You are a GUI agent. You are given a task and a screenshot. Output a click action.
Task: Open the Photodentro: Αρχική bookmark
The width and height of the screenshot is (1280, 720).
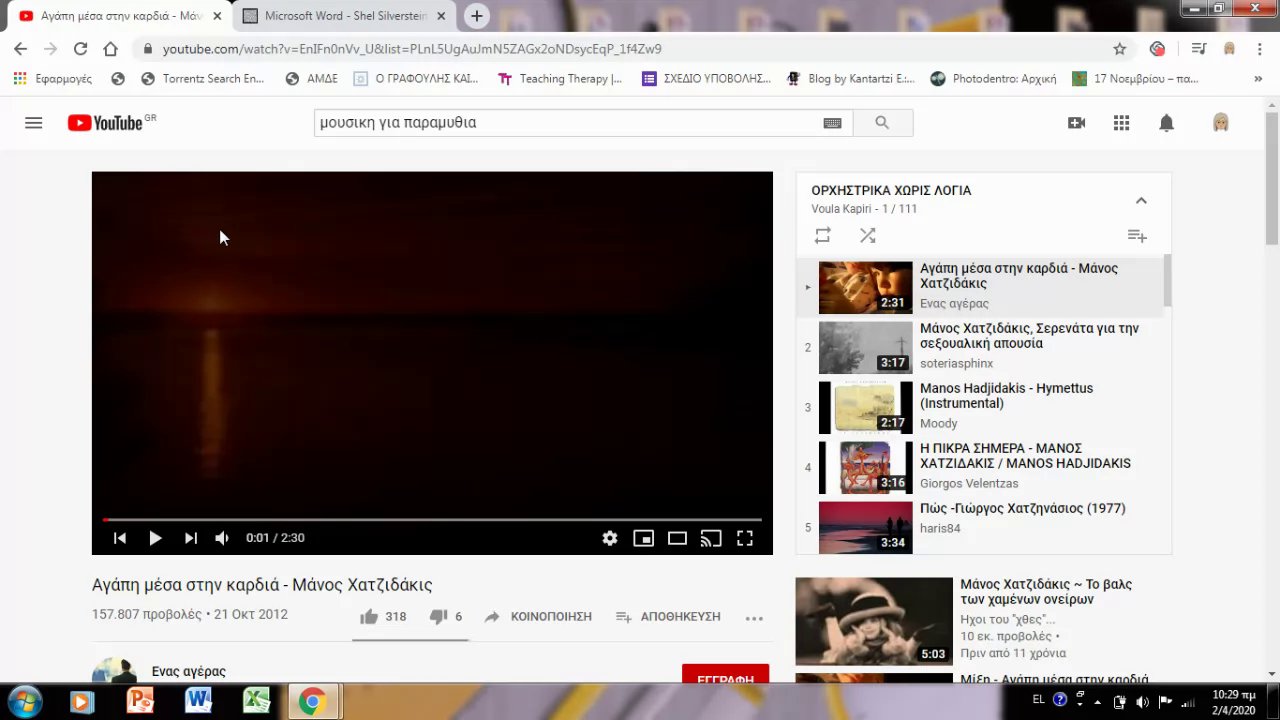(992, 79)
